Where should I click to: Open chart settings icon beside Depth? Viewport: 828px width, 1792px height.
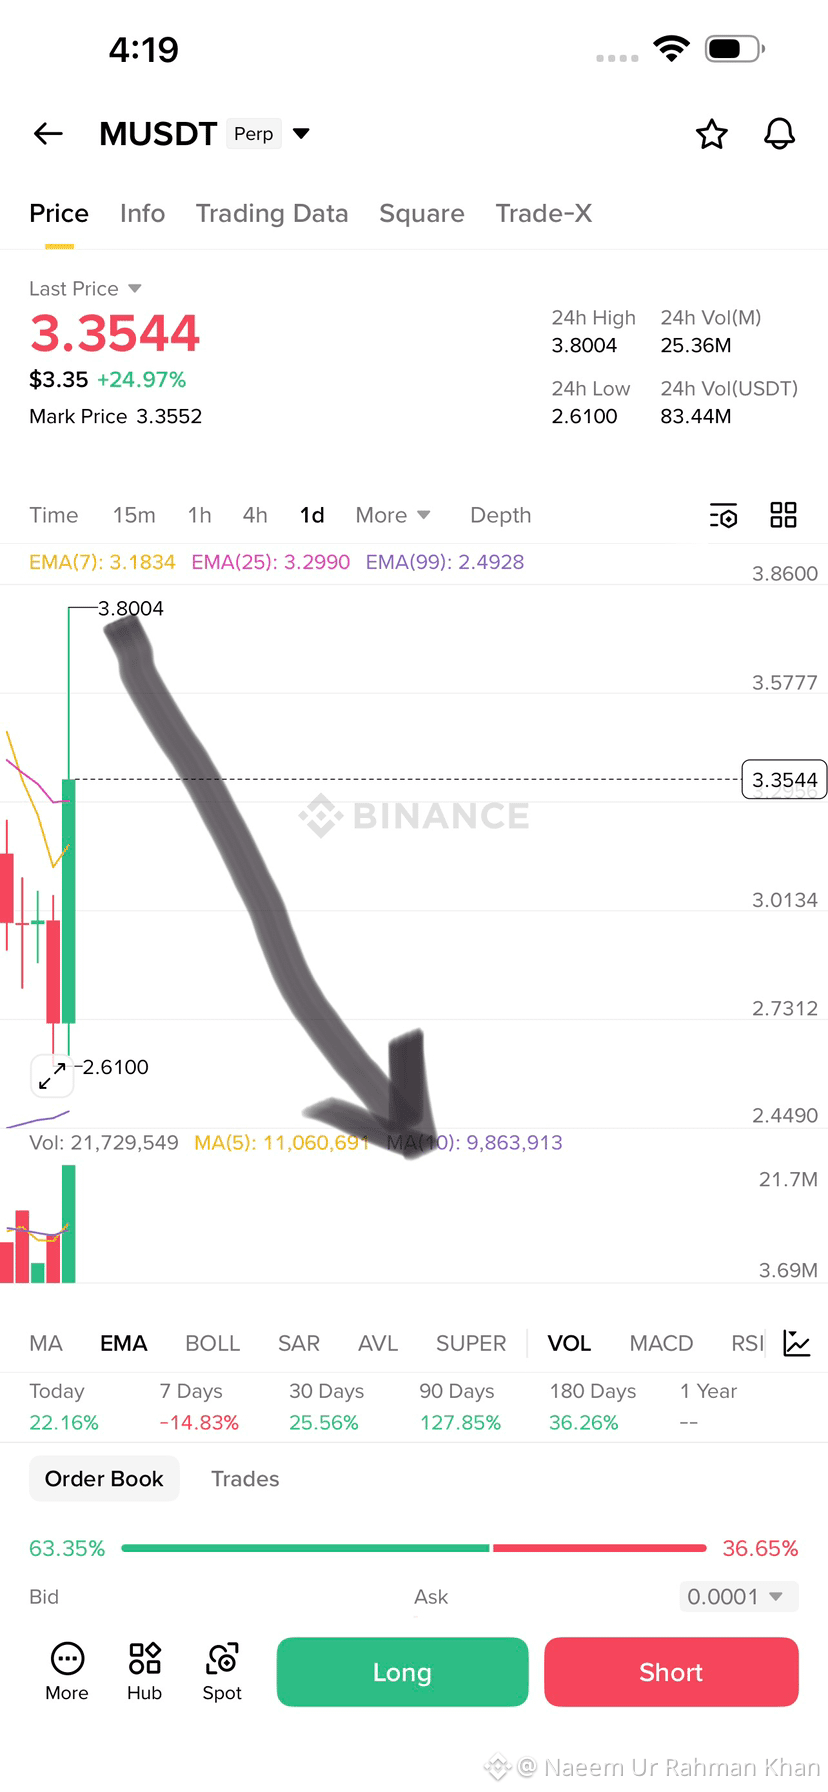pyautogui.click(x=724, y=515)
